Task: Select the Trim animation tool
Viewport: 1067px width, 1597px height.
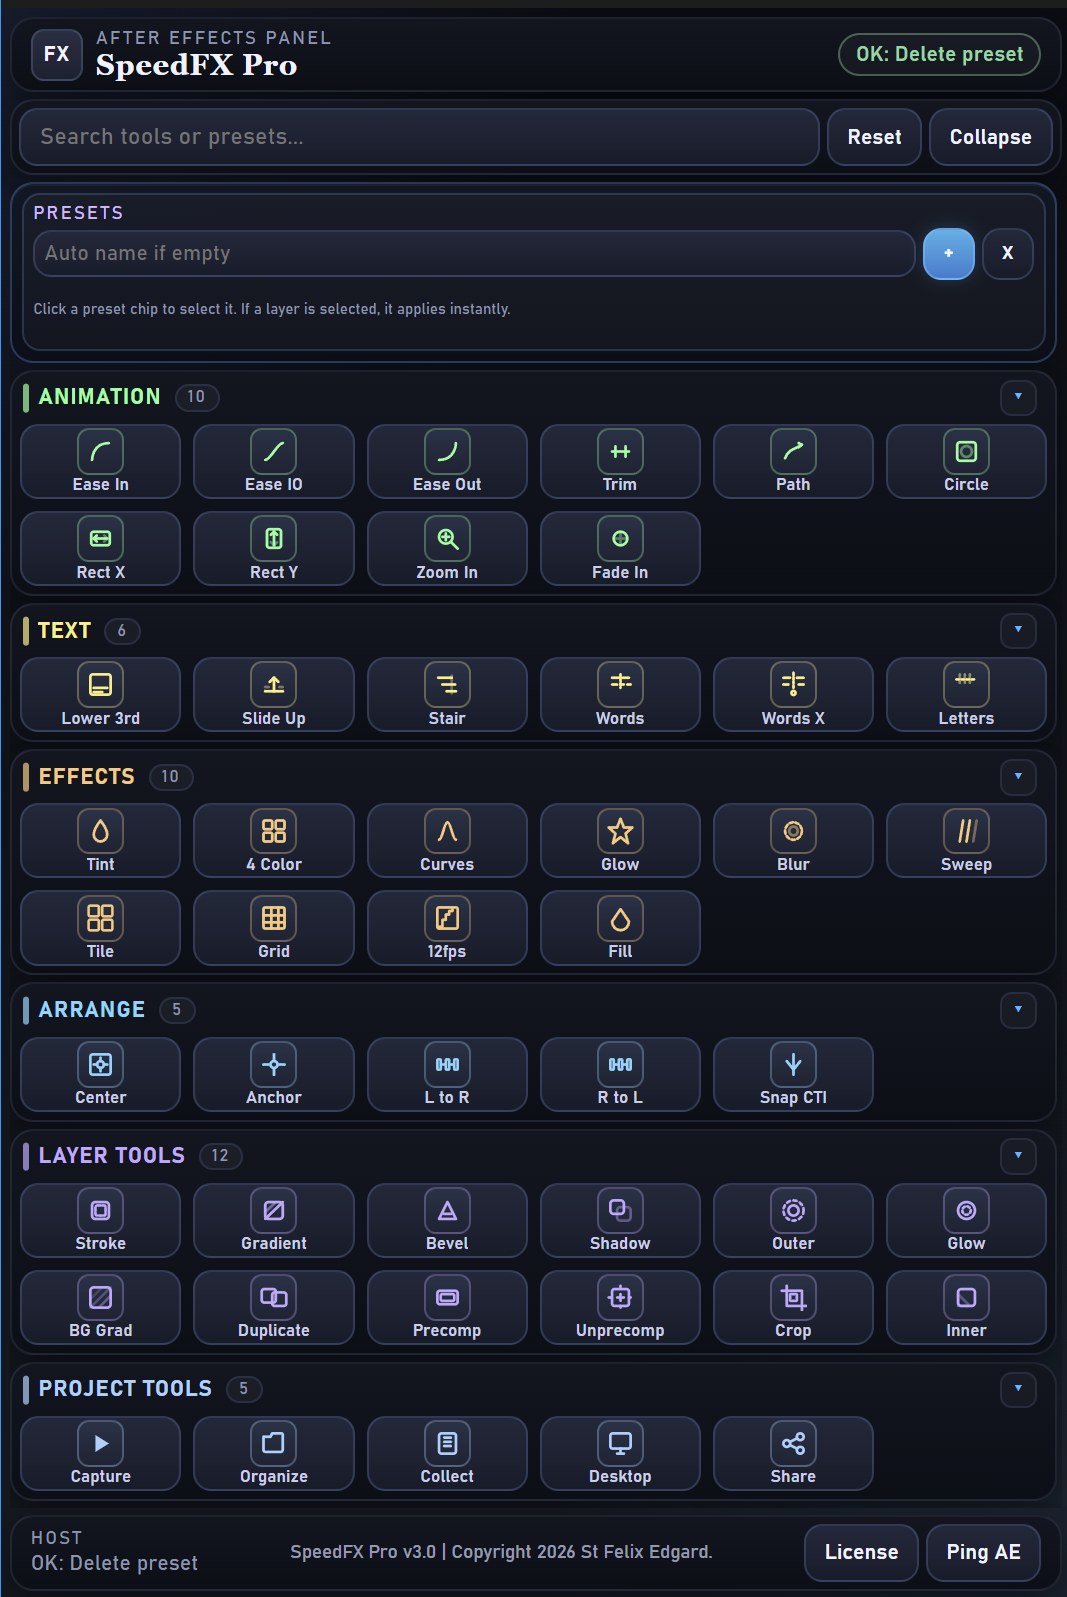Action: [x=620, y=461]
